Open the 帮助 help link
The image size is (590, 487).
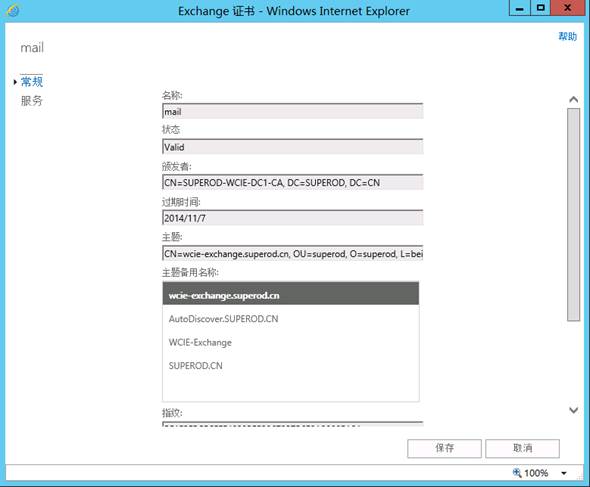coord(567,37)
